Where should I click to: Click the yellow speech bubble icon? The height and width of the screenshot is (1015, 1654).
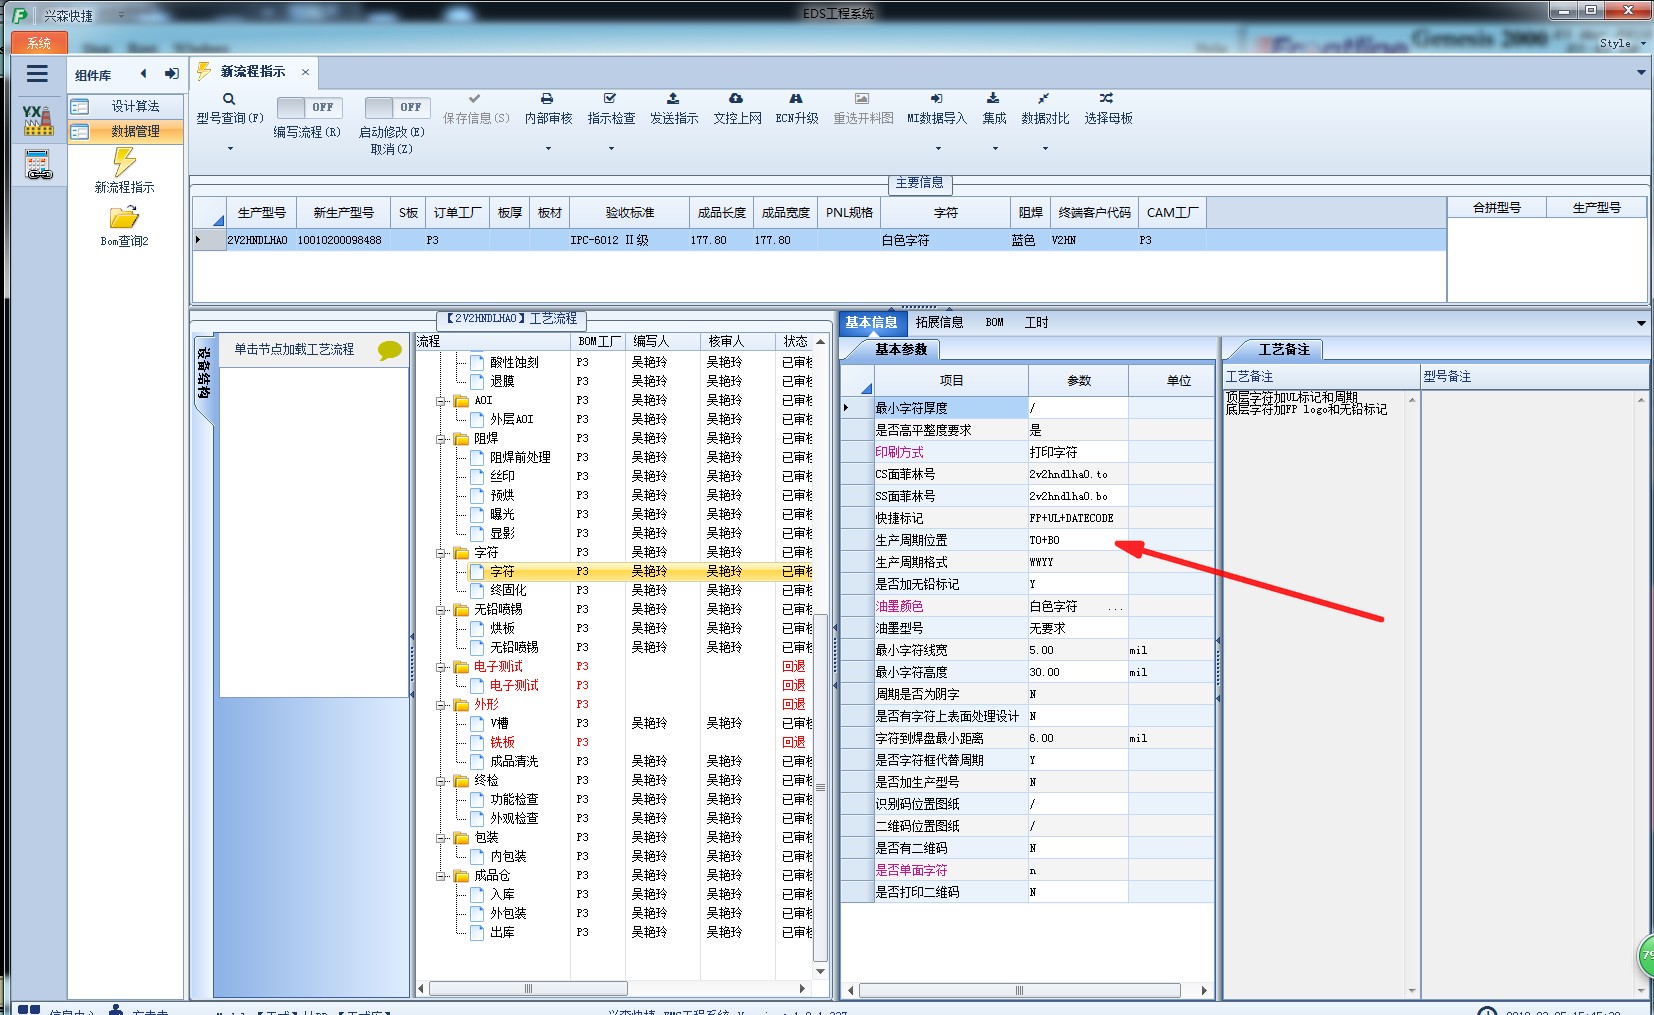tap(389, 350)
